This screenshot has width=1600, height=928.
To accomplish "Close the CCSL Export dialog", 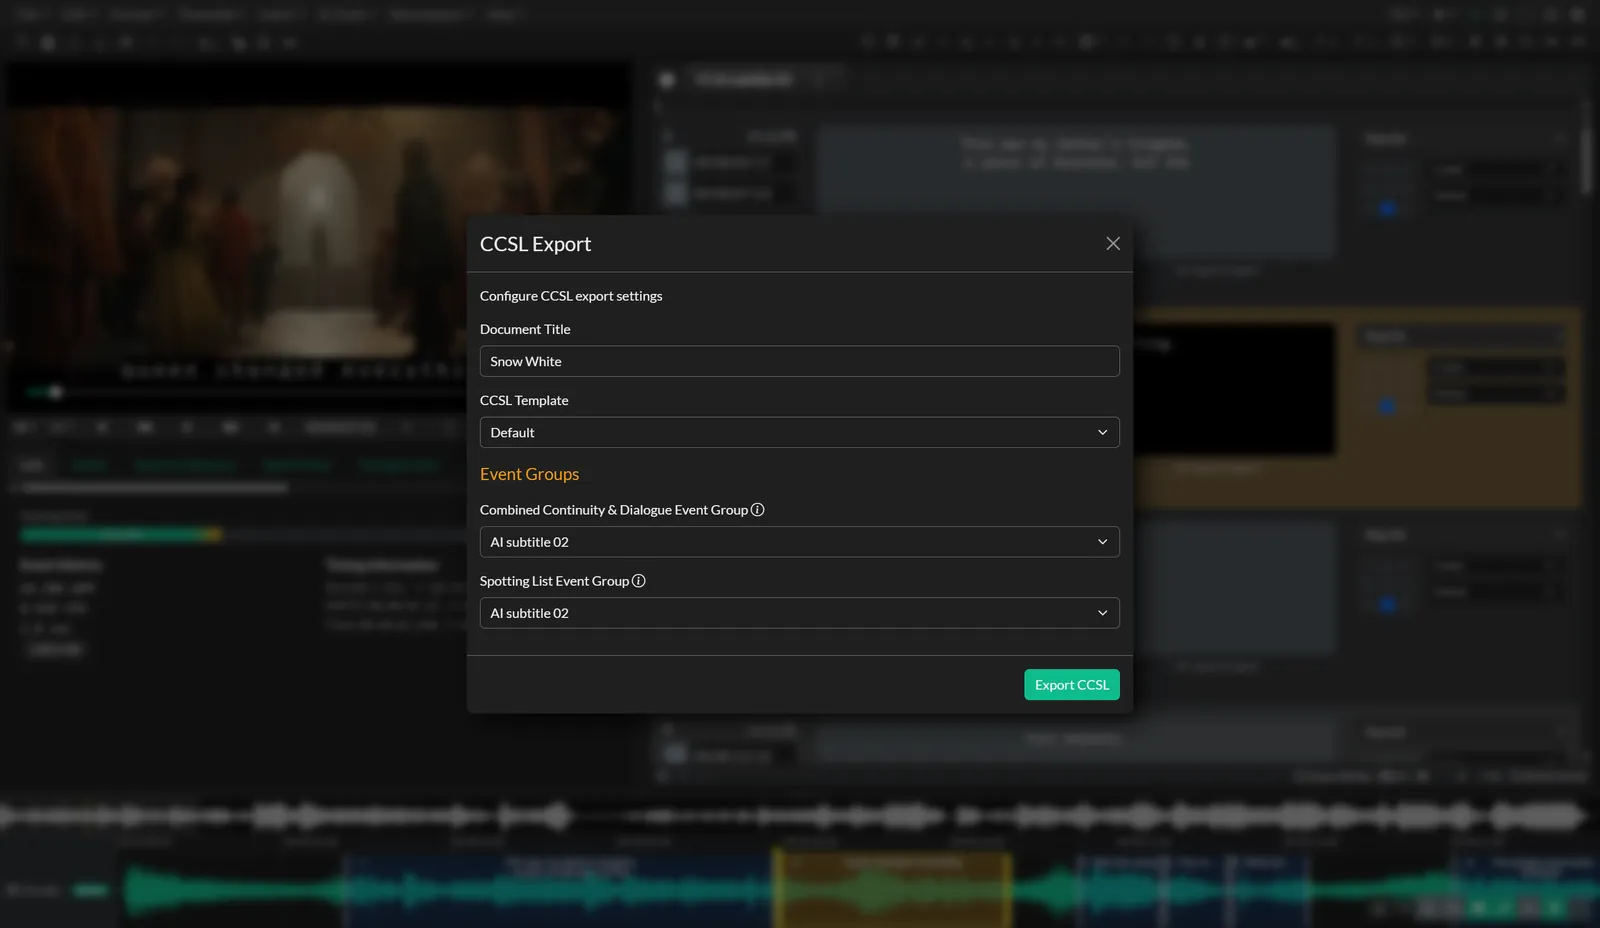I will [x=1113, y=244].
